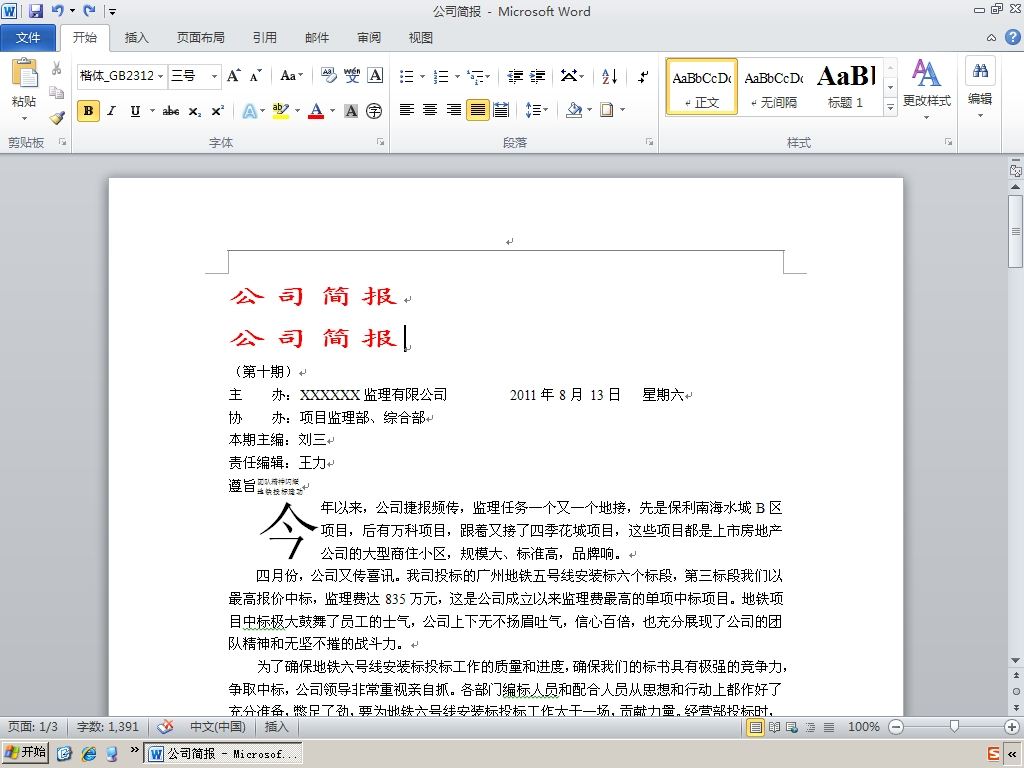Open the line spacing dropdown
Screen dimensions: 1024x768
tap(537, 110)
